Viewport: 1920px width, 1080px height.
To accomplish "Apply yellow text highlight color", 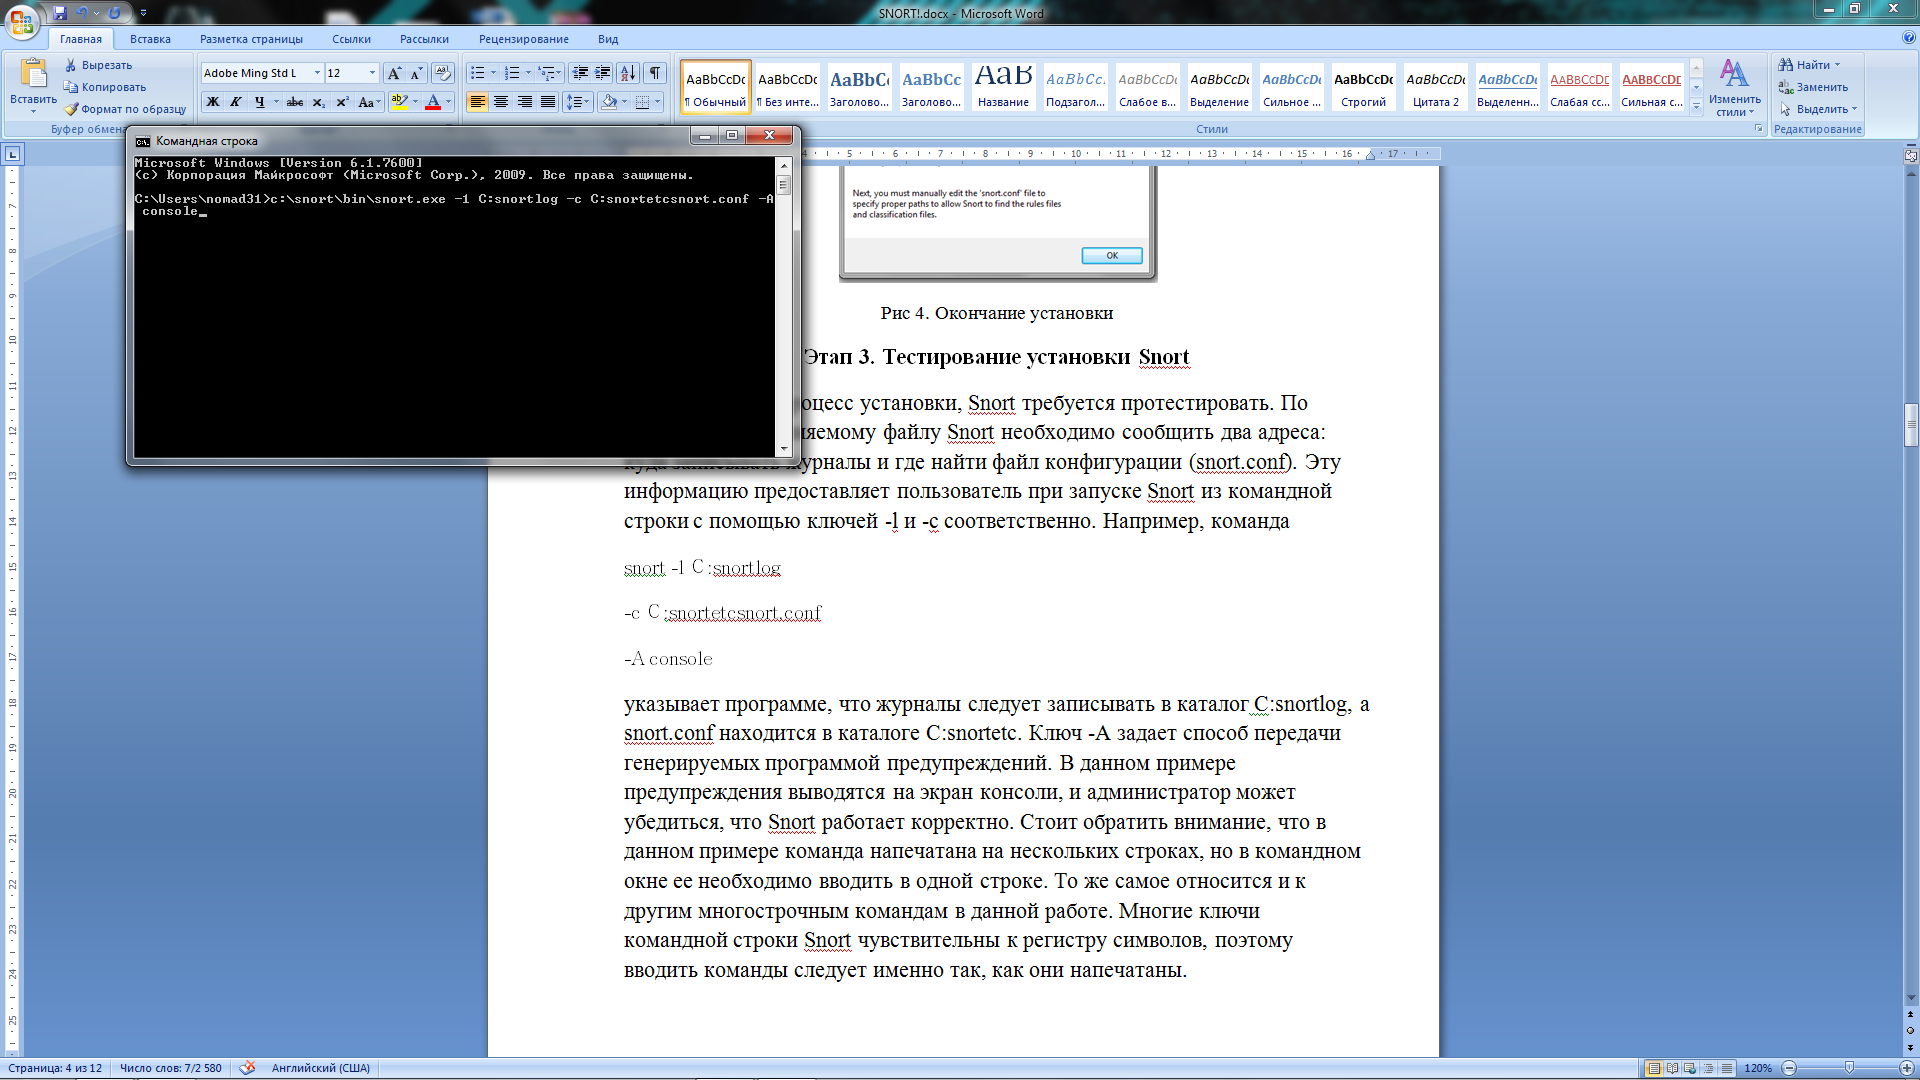I will (x=399, y=102).
